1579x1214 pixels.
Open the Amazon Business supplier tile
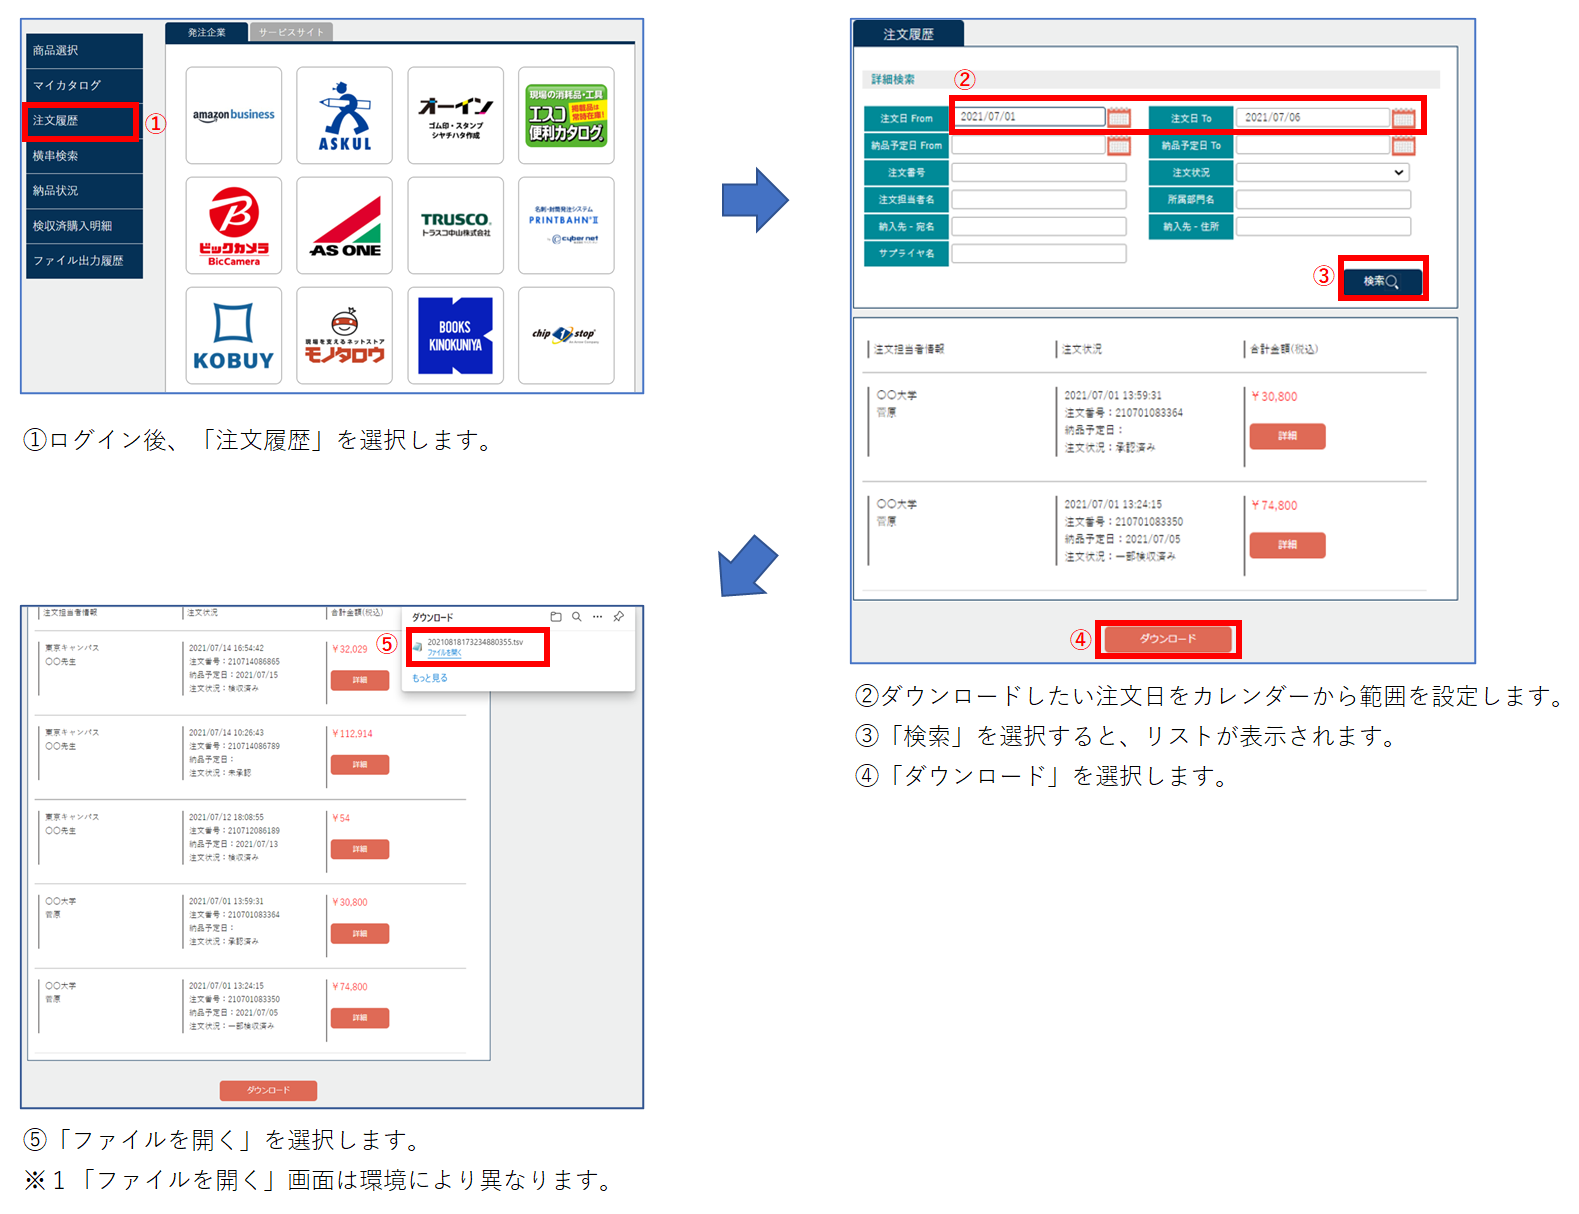234,116
